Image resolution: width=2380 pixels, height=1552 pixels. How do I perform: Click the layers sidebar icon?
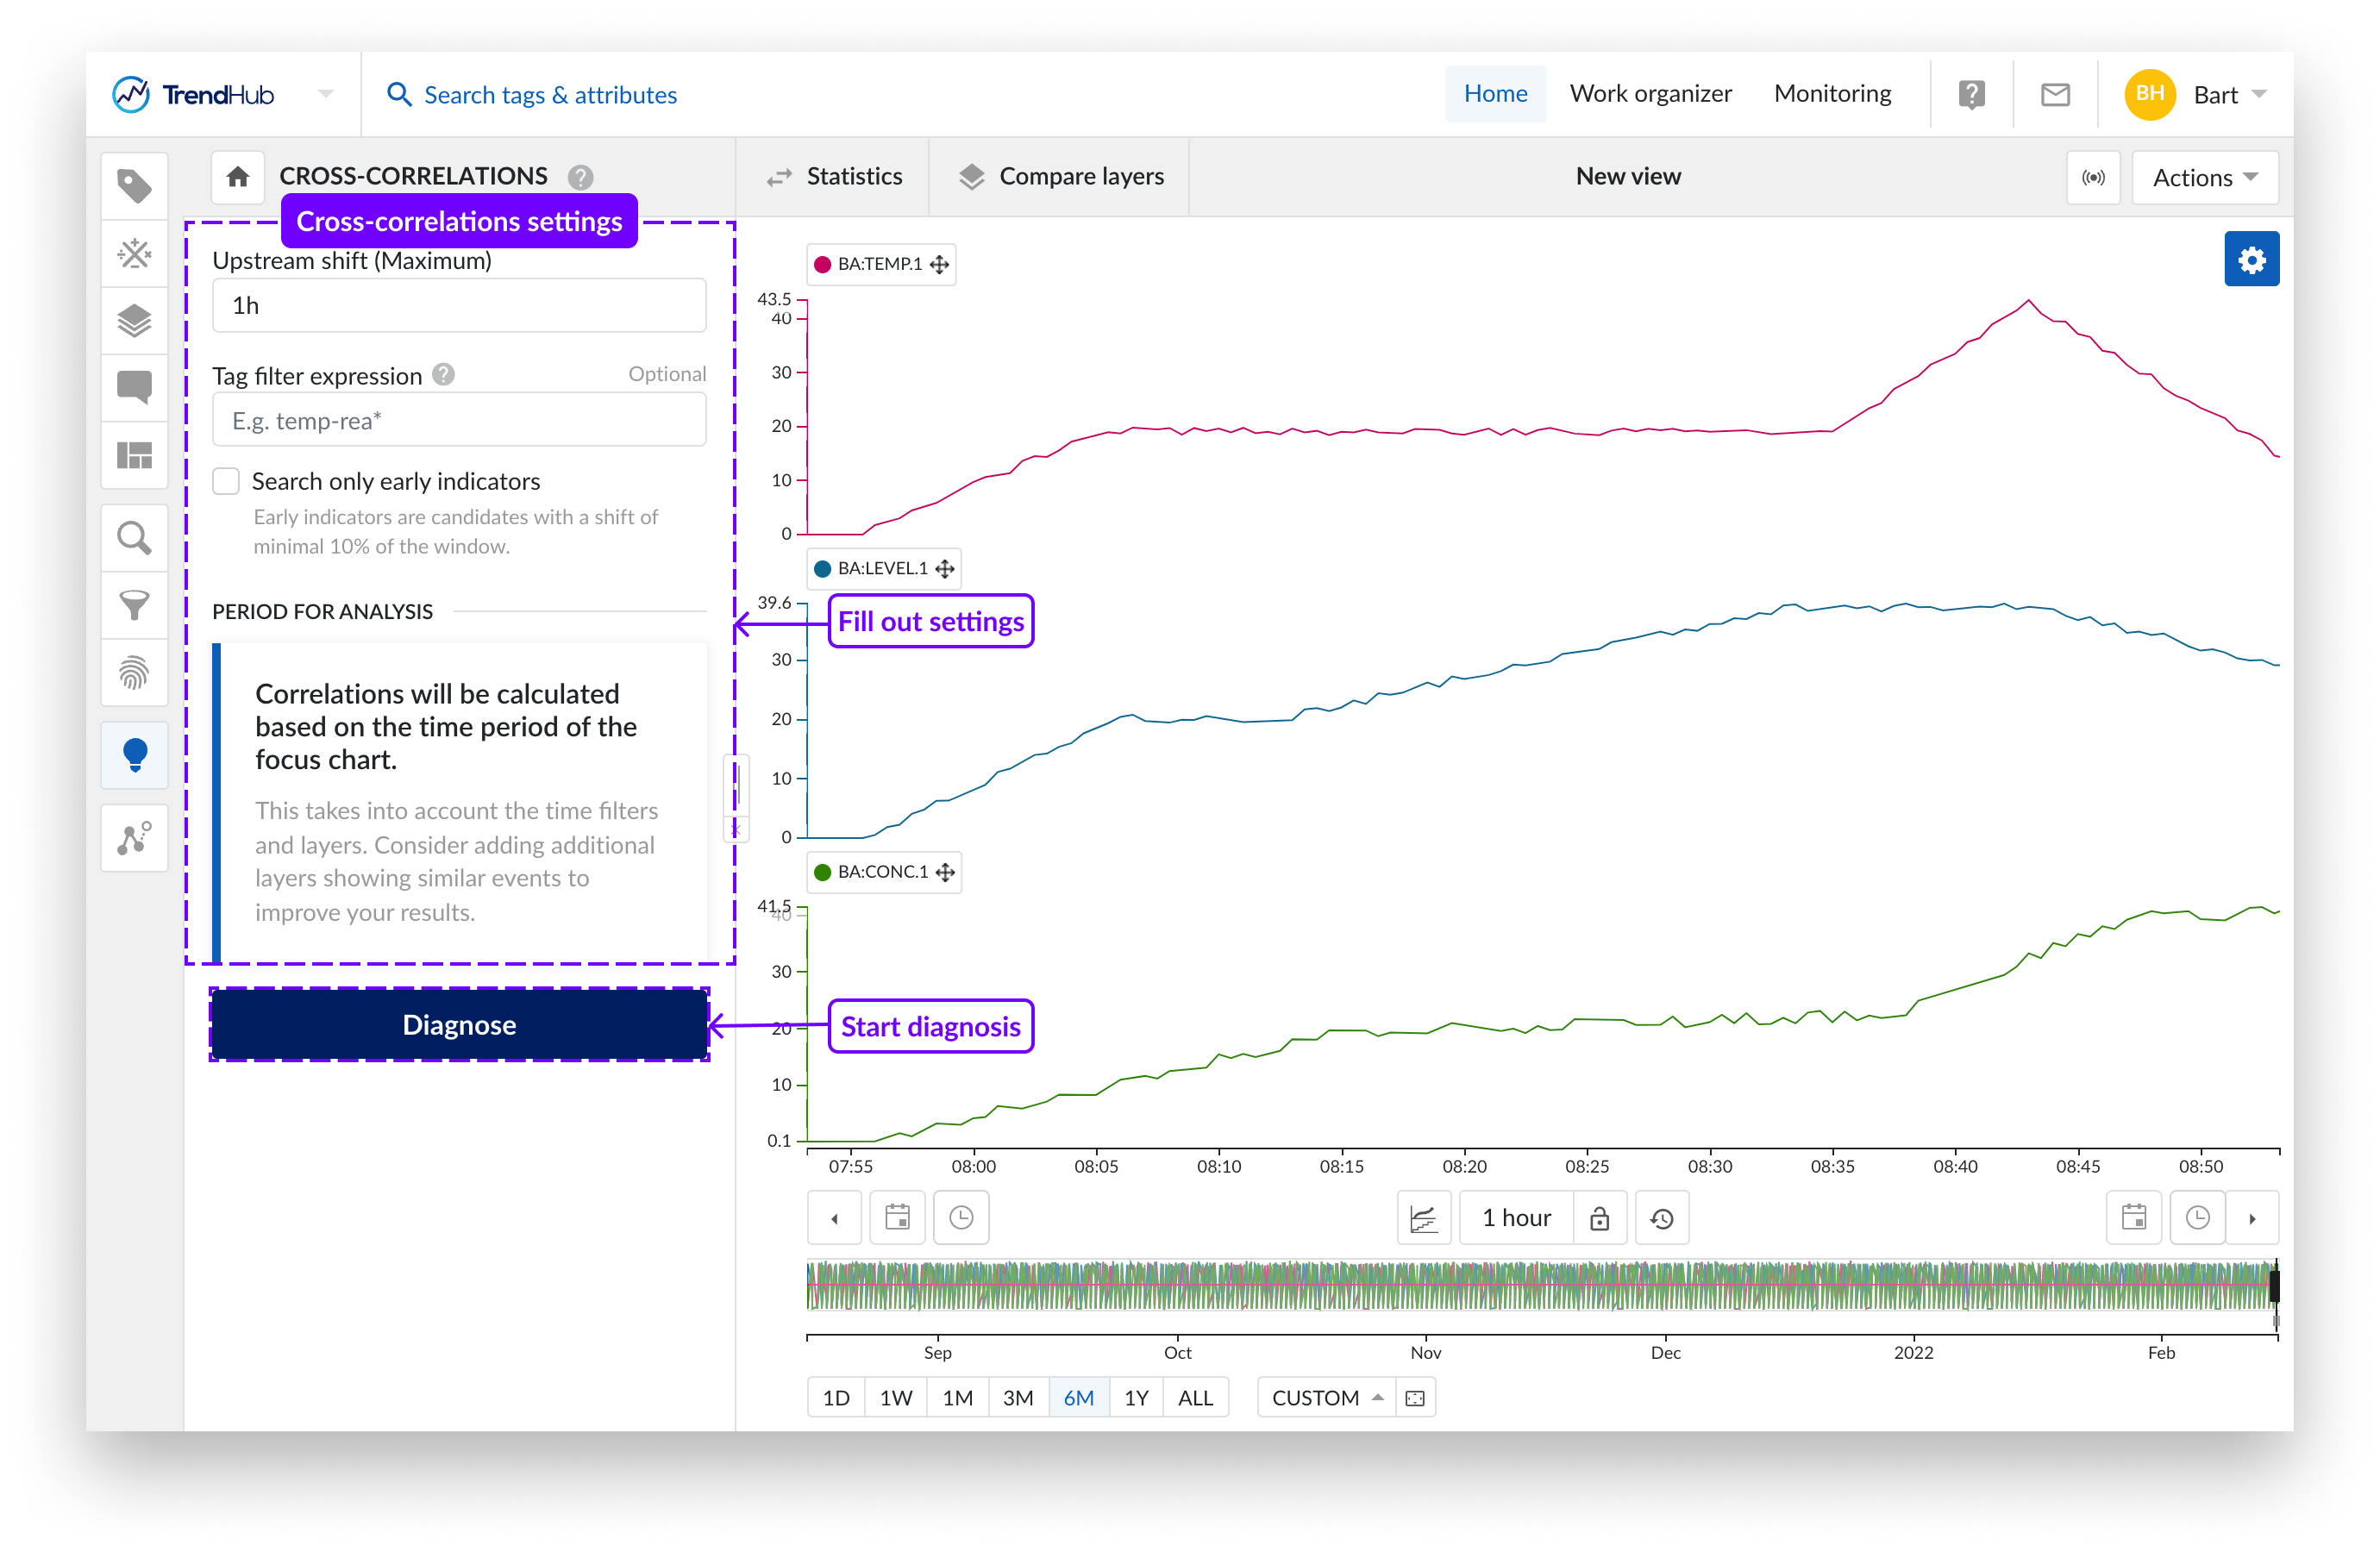134,321
